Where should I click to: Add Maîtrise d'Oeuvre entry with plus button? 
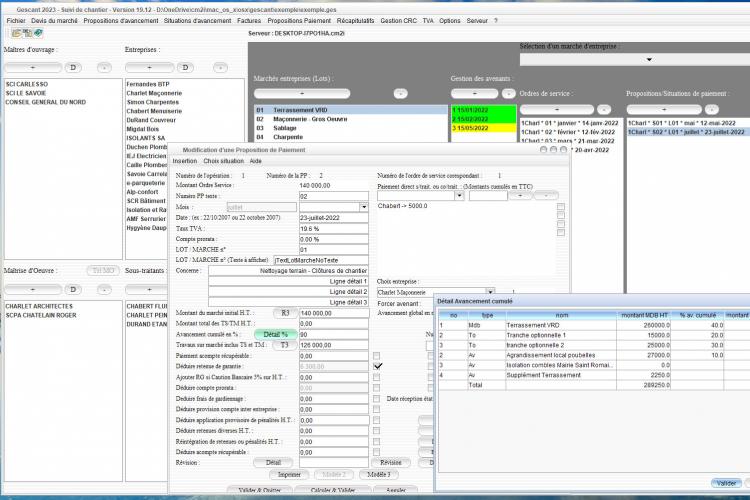click(x=33, y=289)
